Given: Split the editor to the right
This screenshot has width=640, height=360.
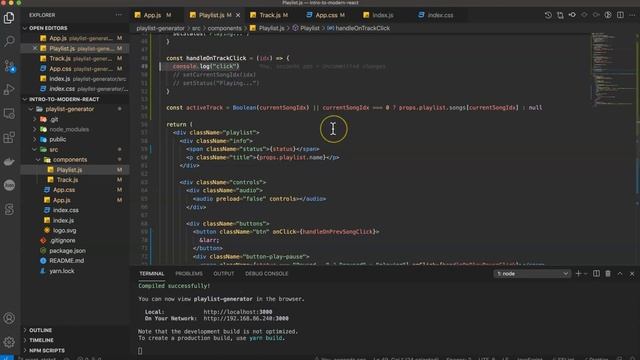Looking at the screenshot, I should click(x=620, y=15).
